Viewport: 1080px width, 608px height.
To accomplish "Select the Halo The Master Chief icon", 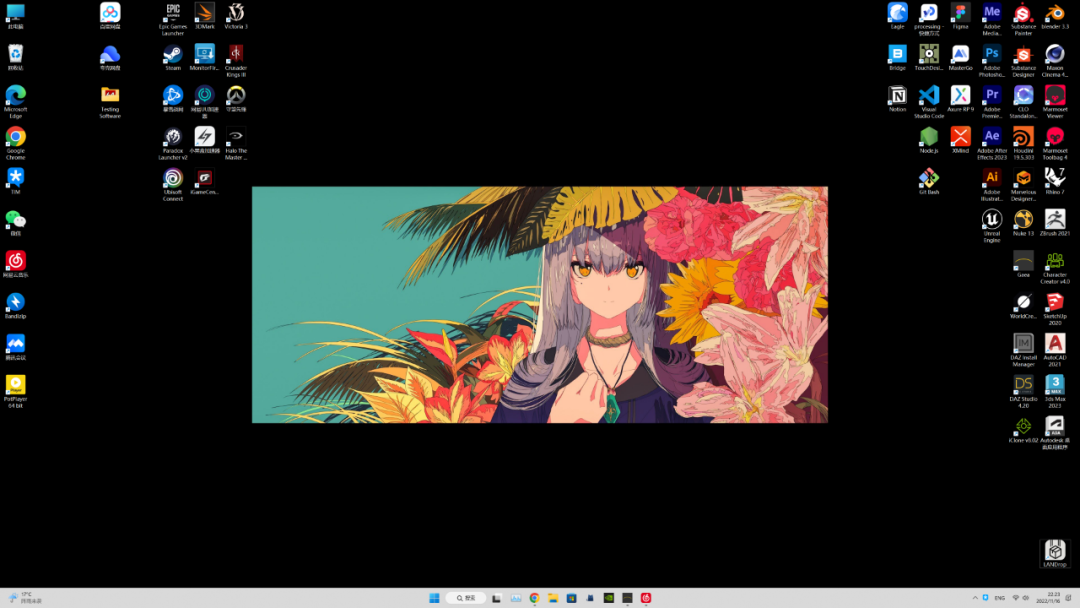I will pos(236,143).
